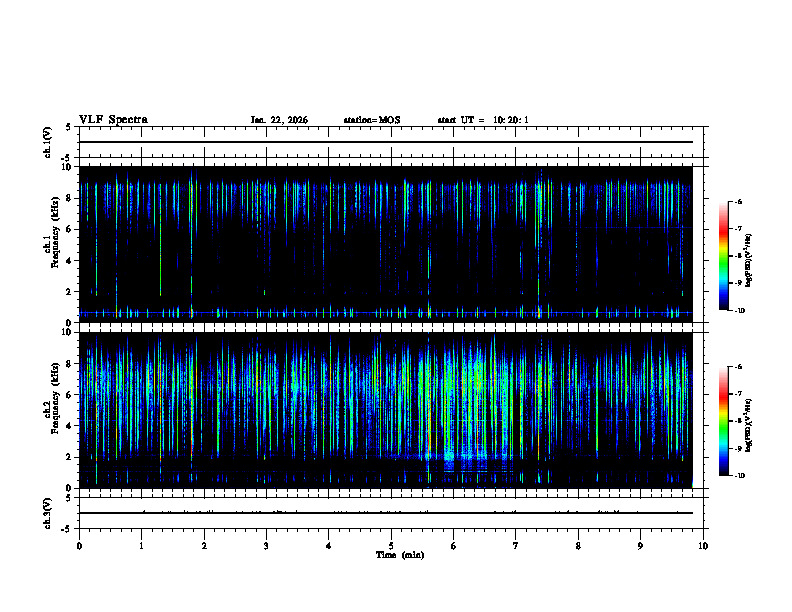Click time axis tick label "1"
792x612 pixels.
coord(142,546)
